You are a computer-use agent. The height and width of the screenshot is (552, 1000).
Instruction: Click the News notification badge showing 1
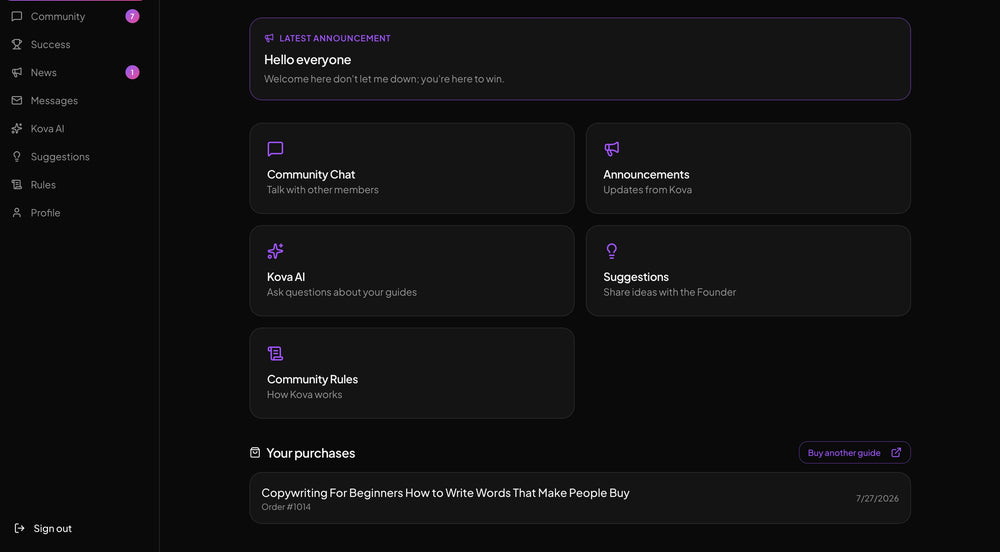pos(132,73)
